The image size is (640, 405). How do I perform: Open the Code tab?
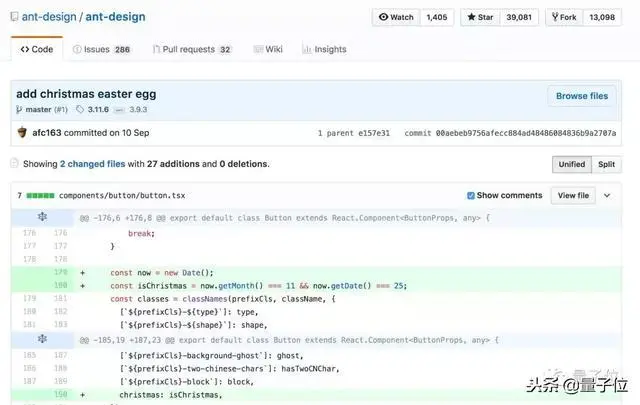click(36, 49)
